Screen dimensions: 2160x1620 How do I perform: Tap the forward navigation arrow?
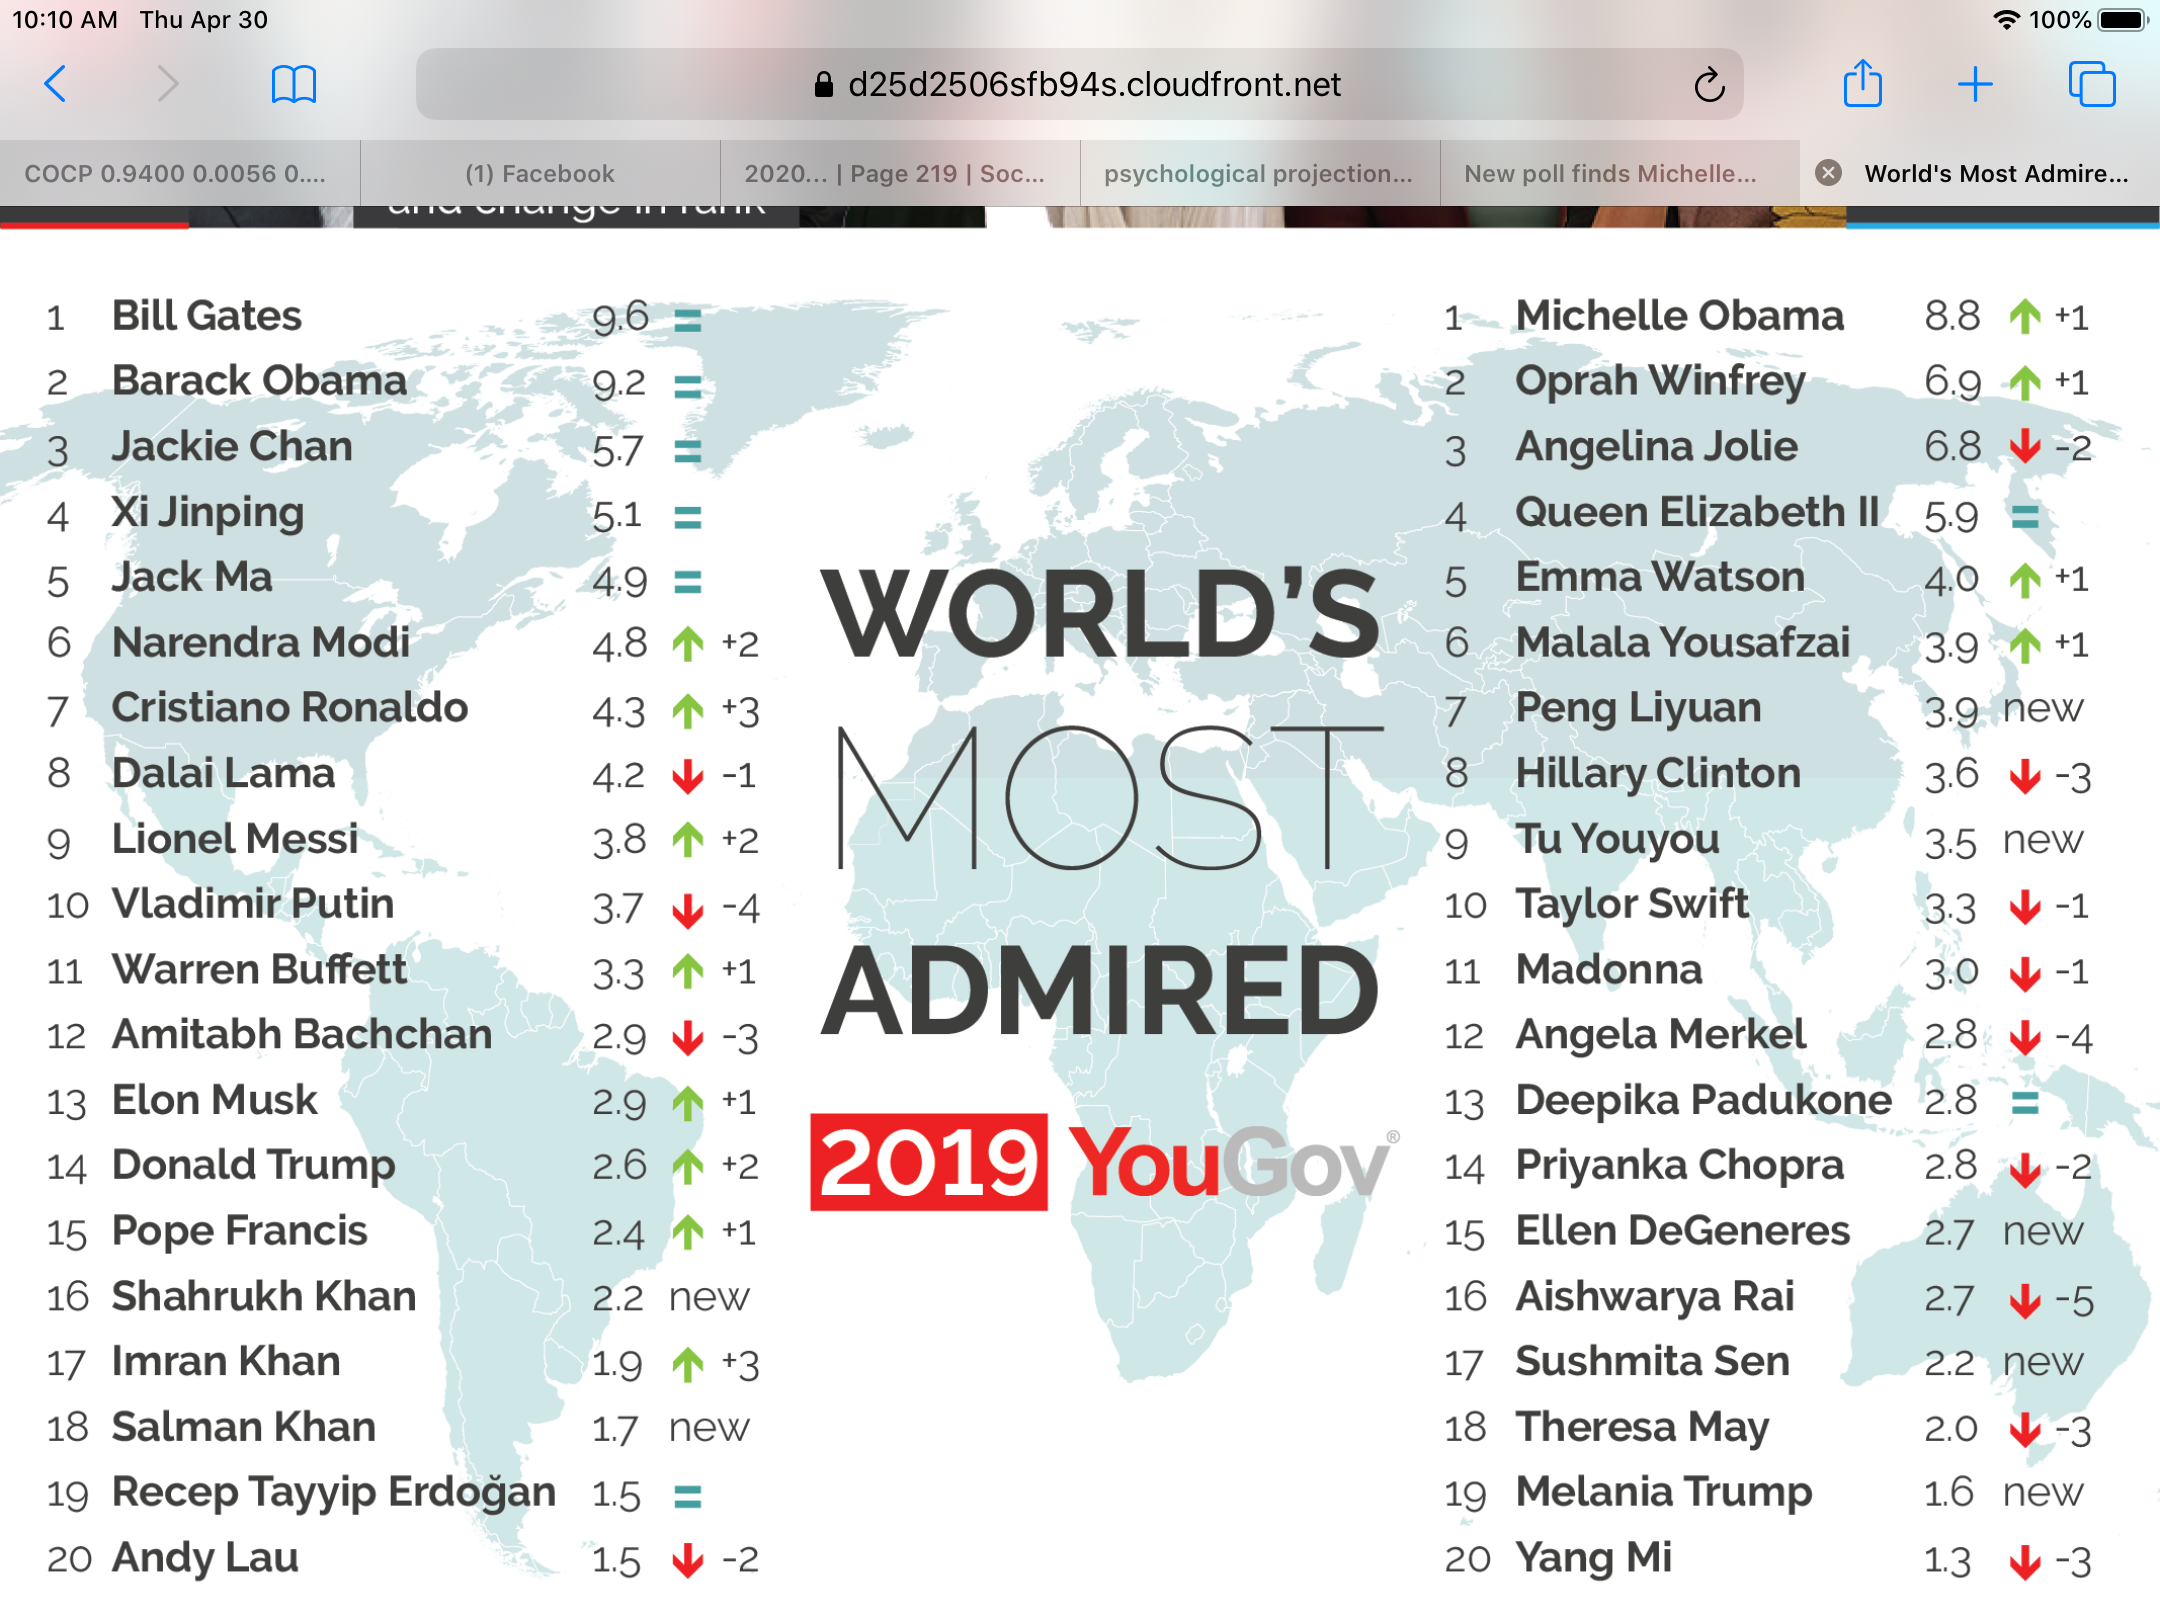168,84
